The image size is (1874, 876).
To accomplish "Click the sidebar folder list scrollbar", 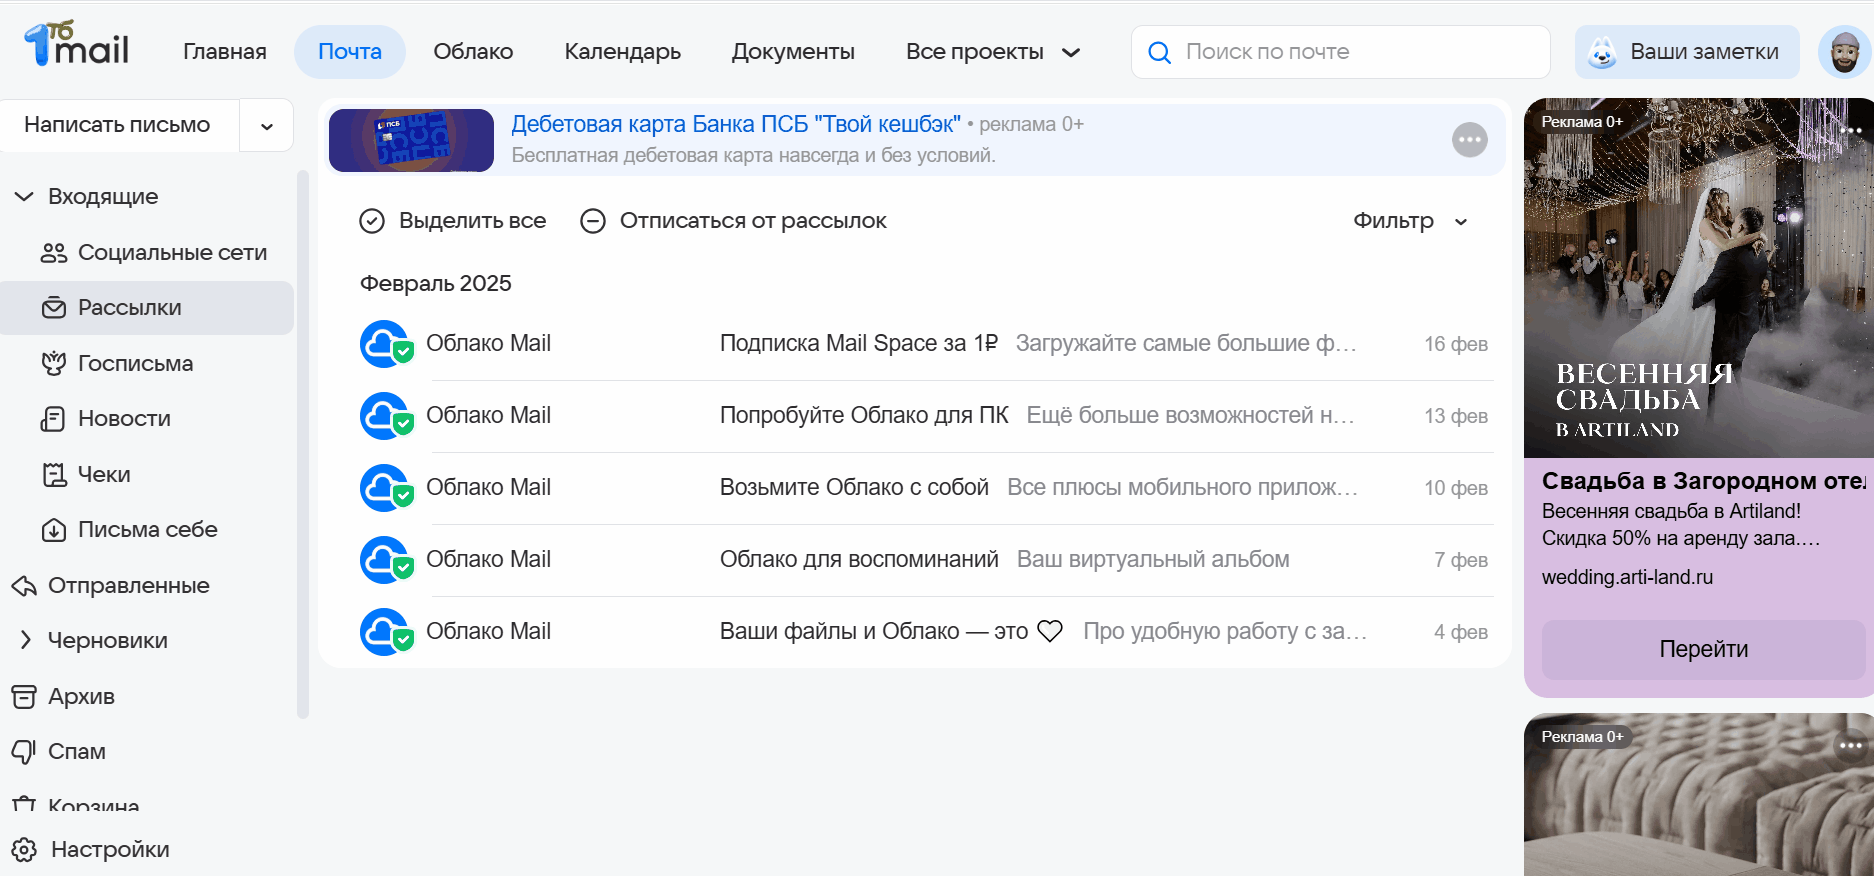I will coord(303,445).
